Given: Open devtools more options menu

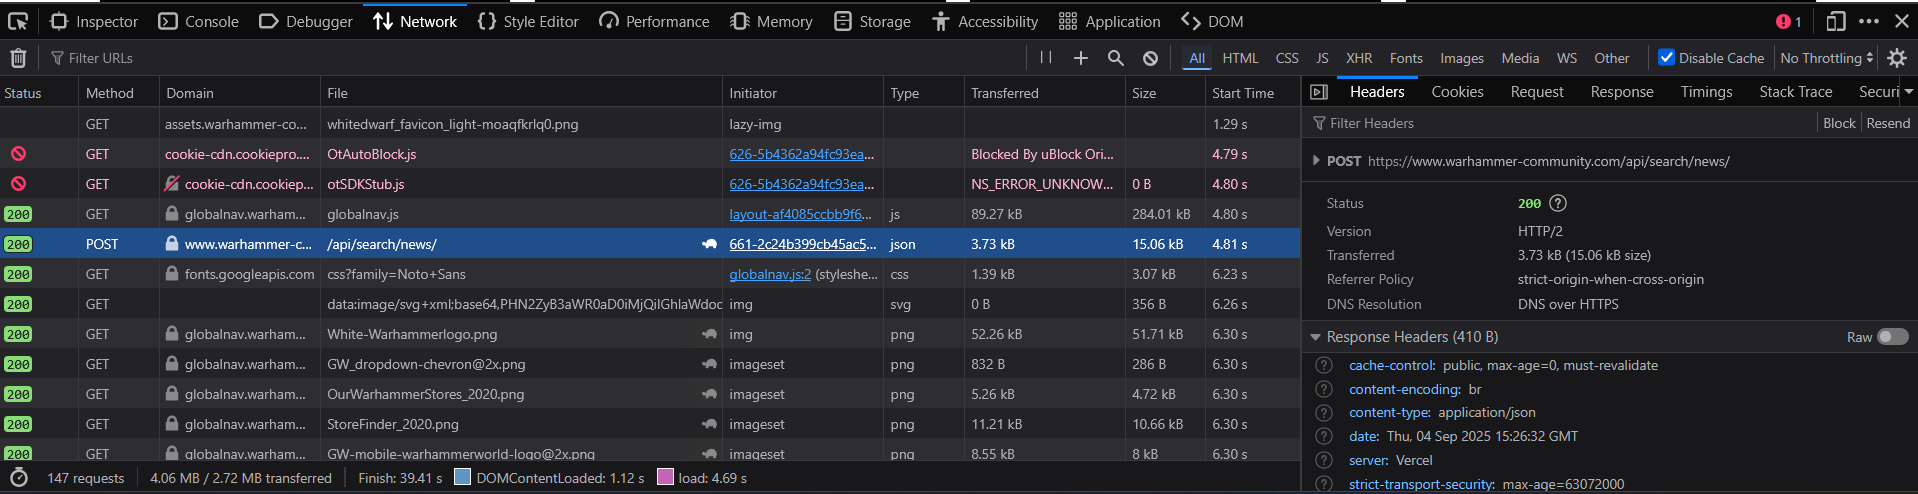Looking at the screenshot, I should (1869, 21).
